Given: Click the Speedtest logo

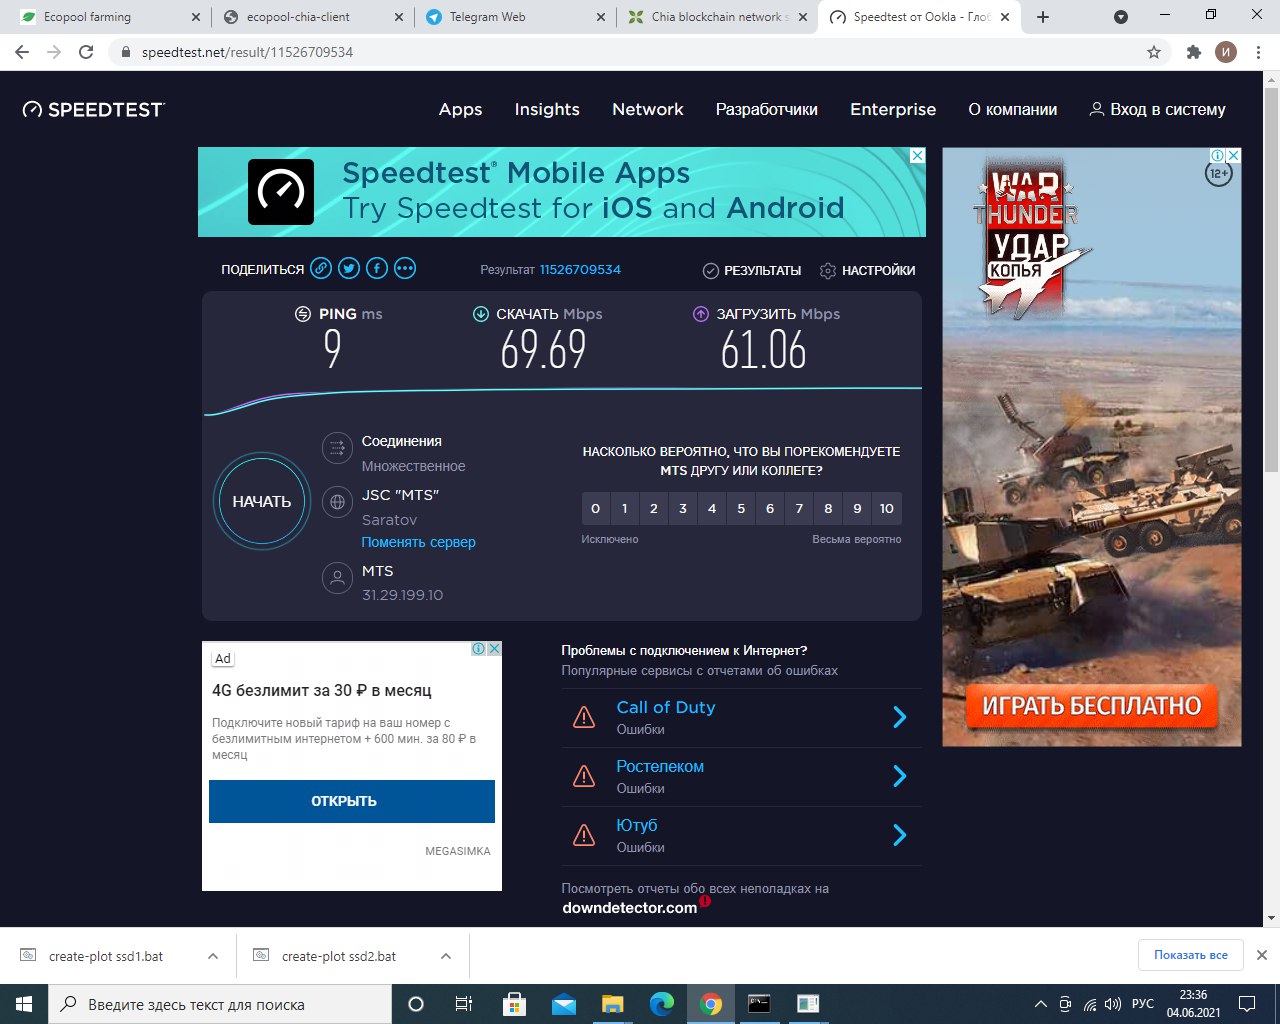Looking at the screenshot, I should point(93,110).
